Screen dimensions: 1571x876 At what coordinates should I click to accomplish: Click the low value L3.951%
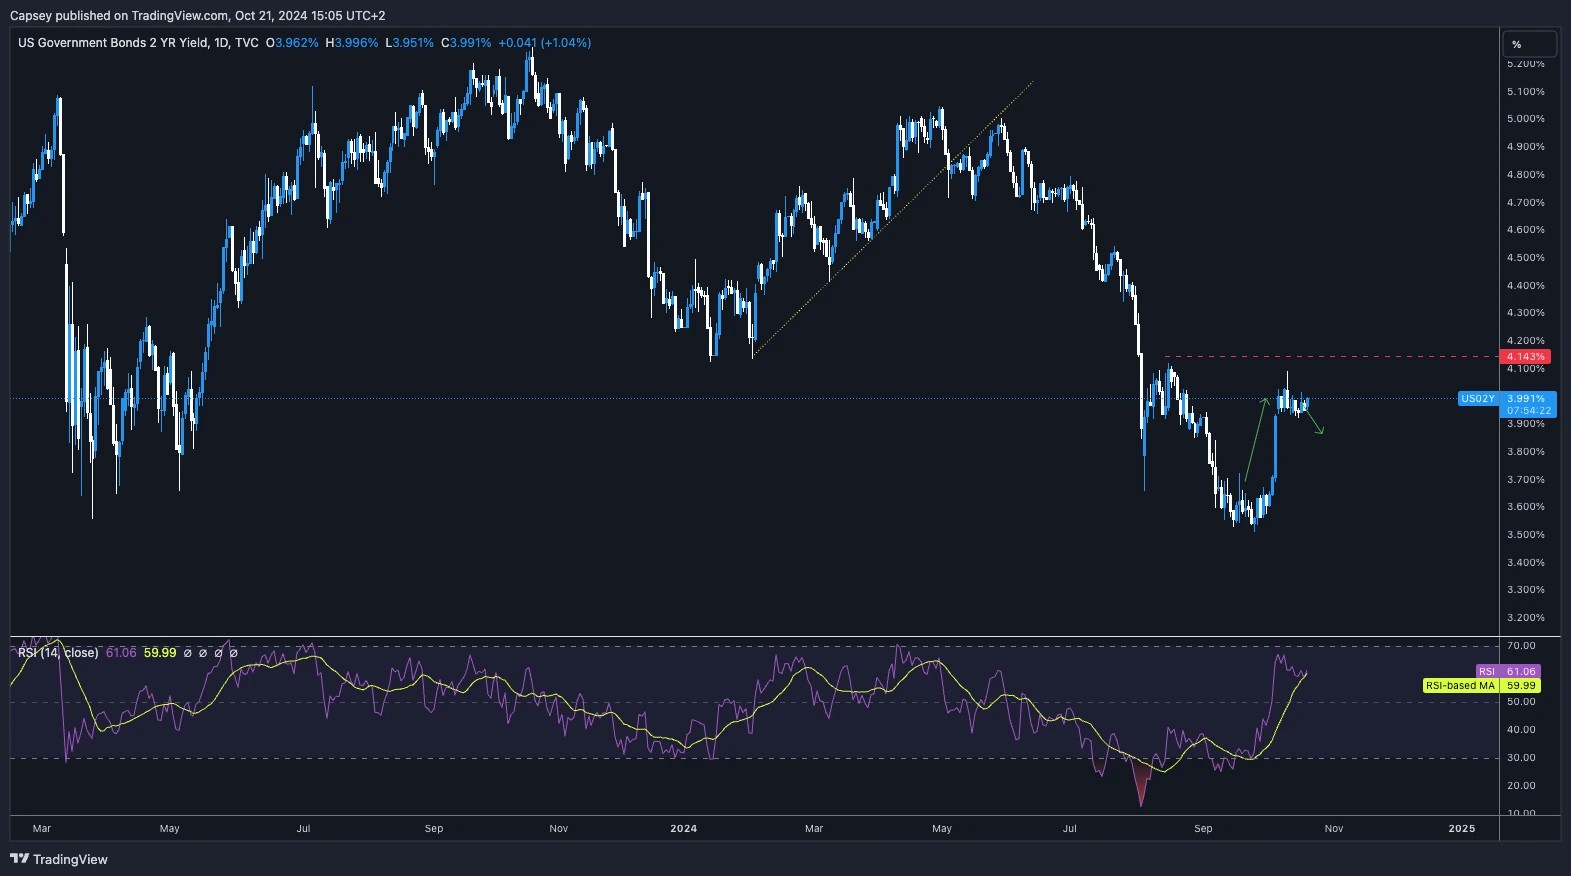(x=410, y=43)
